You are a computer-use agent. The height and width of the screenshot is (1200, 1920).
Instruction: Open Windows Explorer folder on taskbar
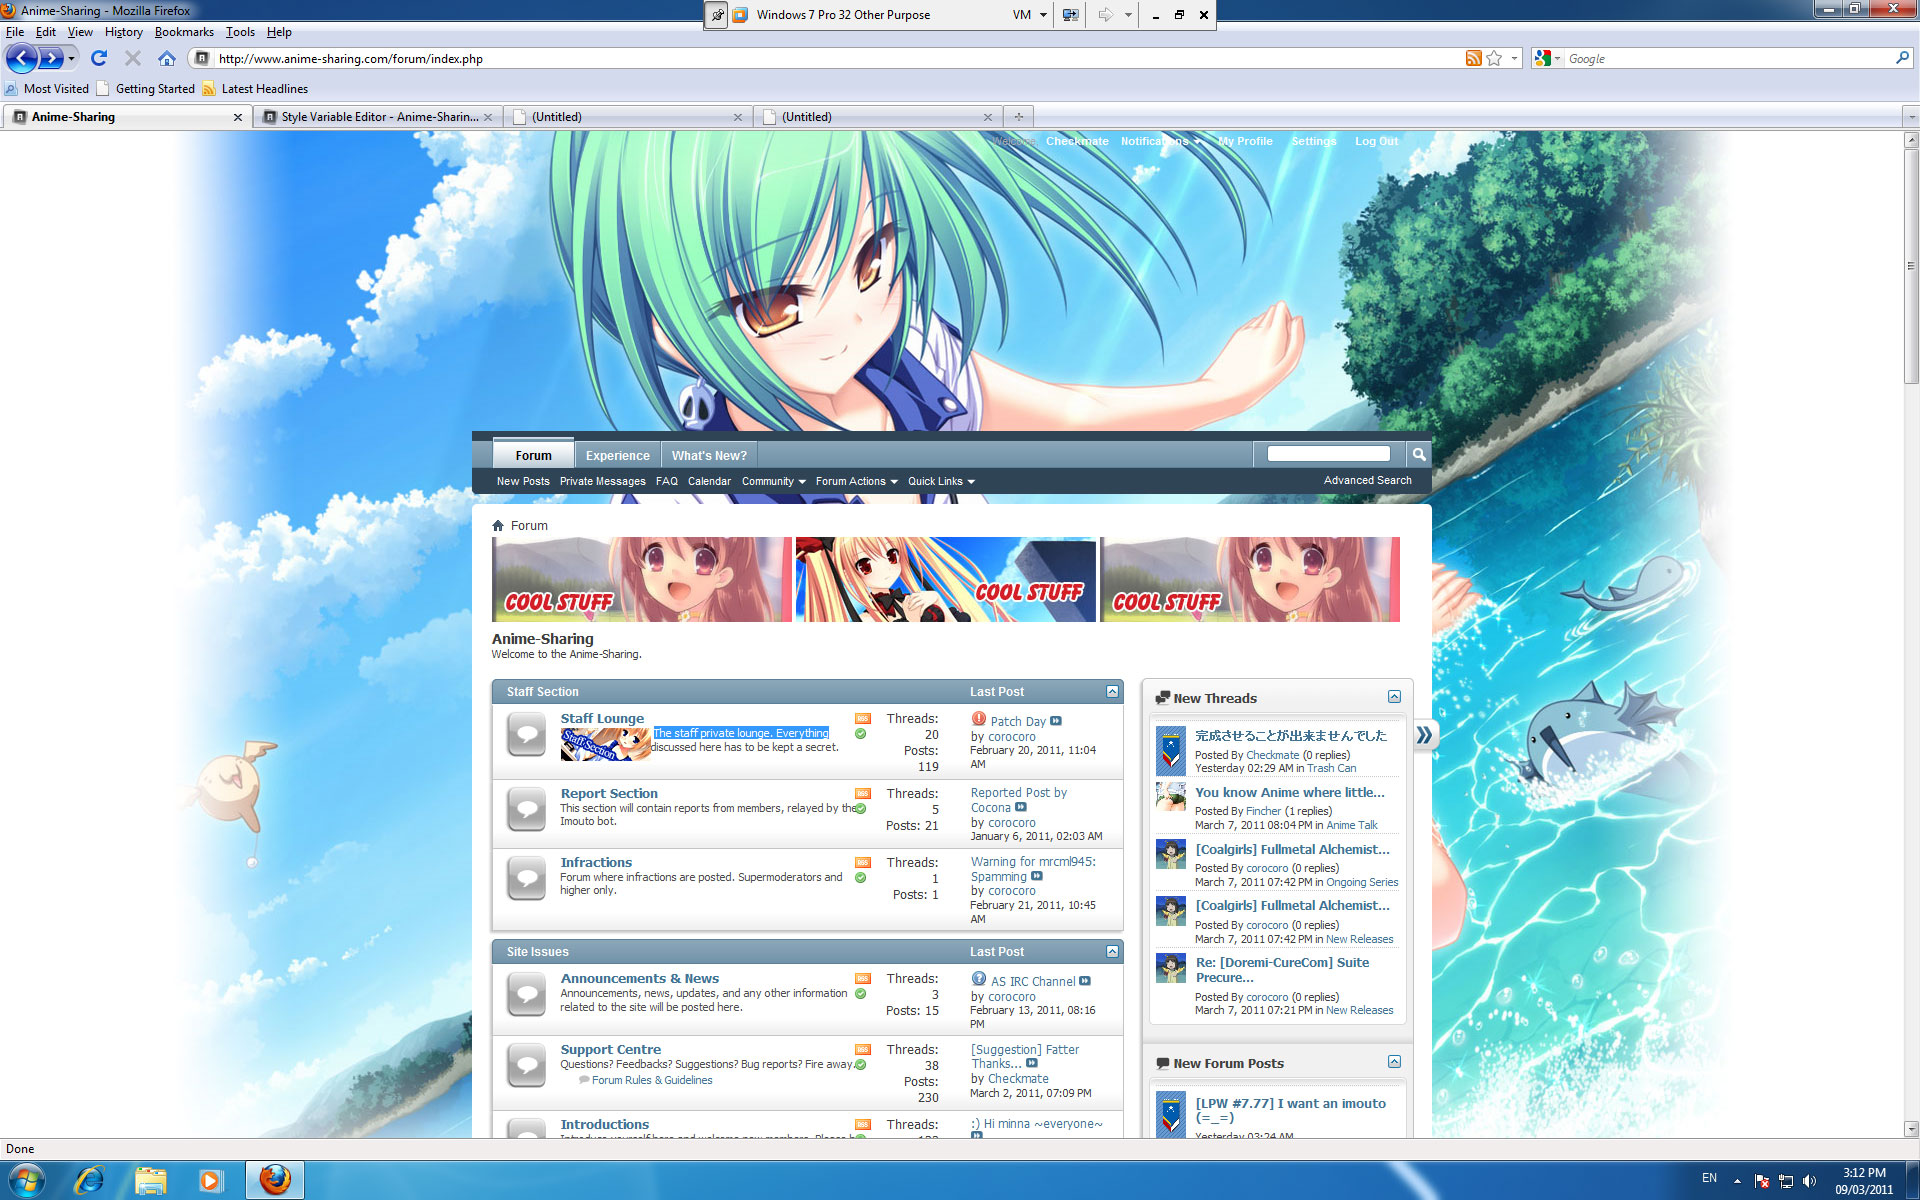coord(150,1181)
